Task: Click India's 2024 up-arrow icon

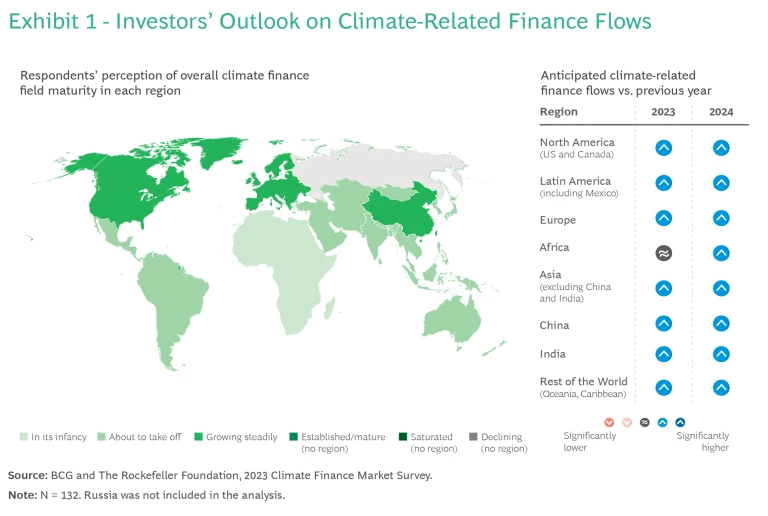Action: coord(721,353)
